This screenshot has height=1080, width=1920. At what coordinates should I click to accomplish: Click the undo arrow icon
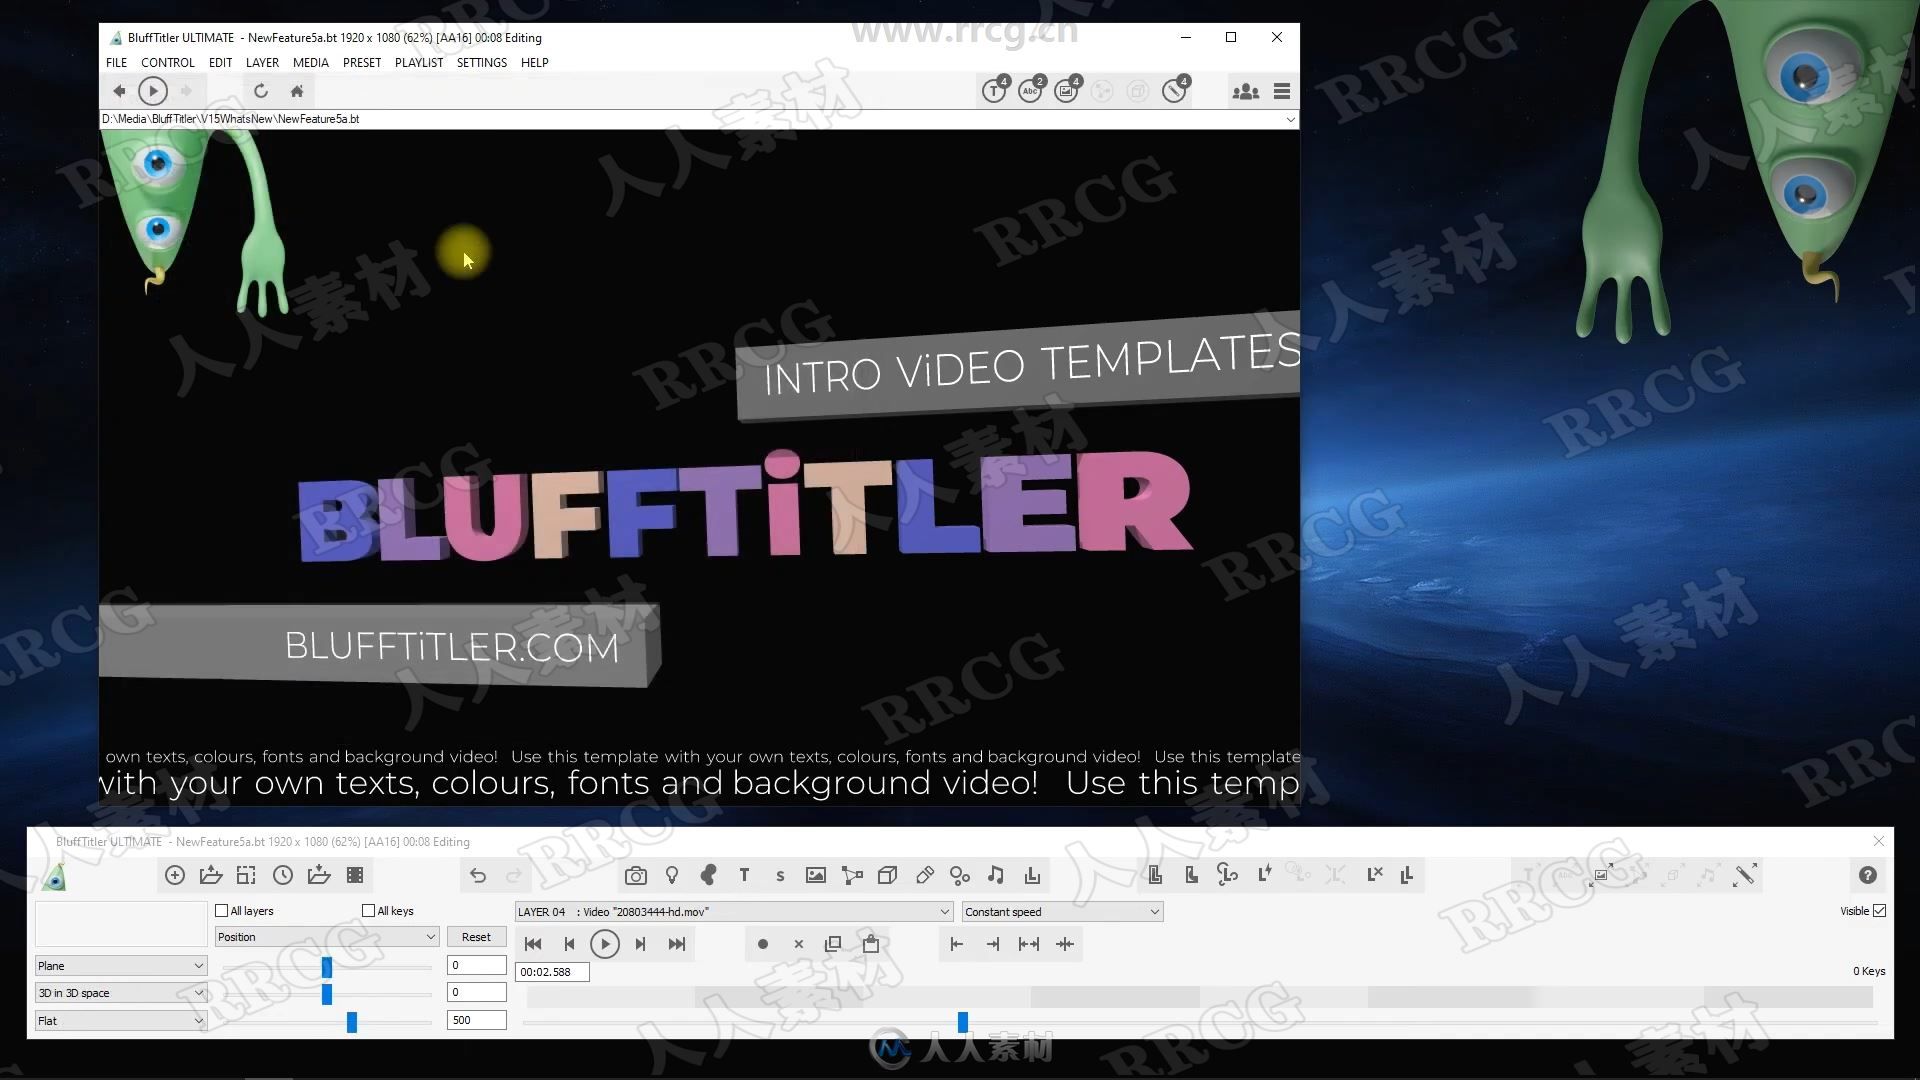click(478, 876)
